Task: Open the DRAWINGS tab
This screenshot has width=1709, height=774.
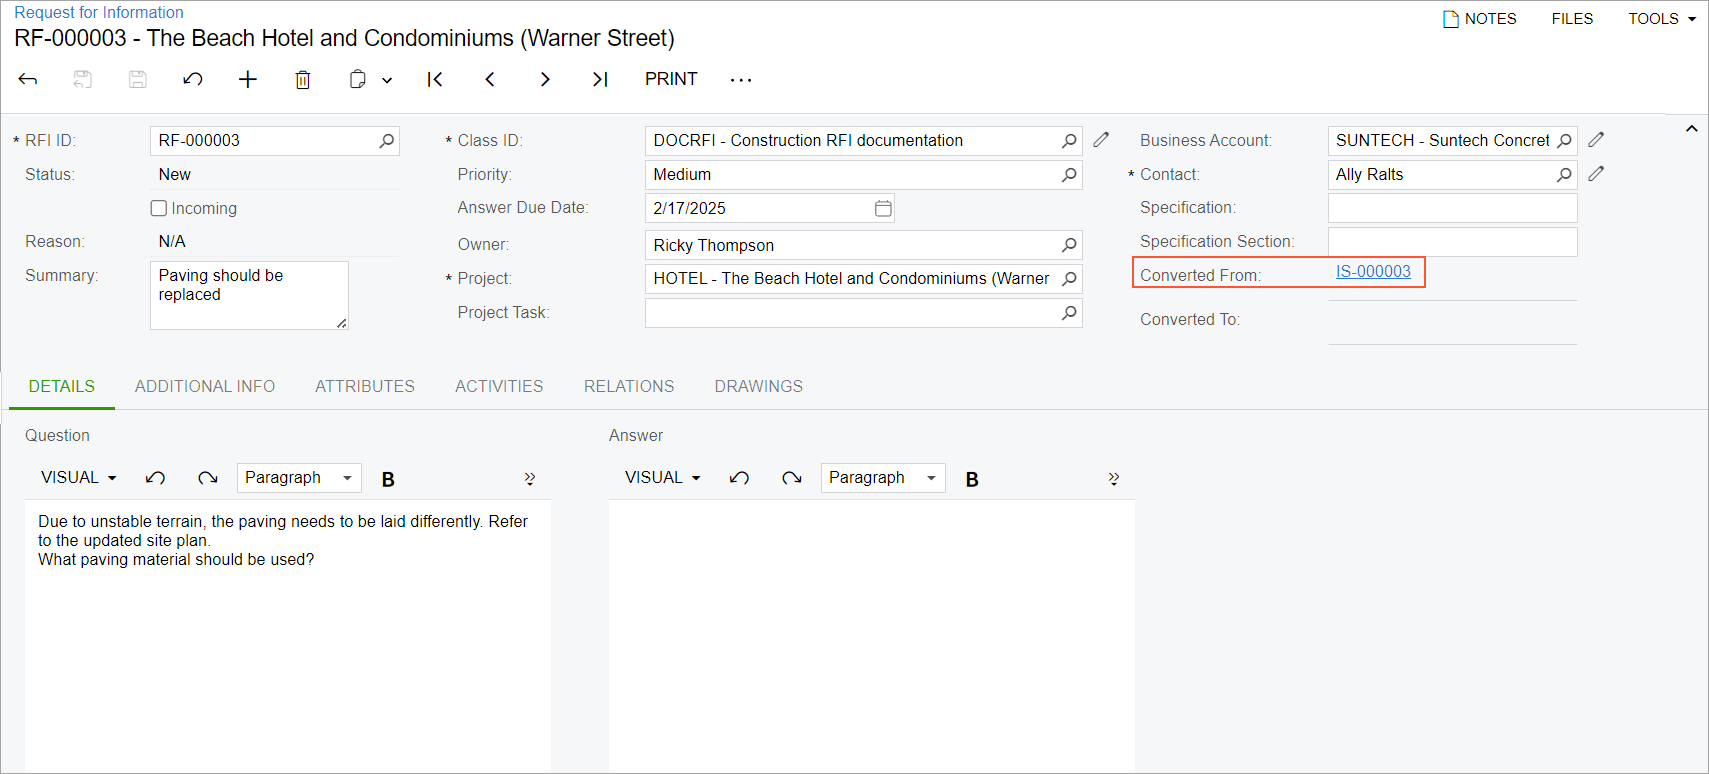Action: click(758, 386)
